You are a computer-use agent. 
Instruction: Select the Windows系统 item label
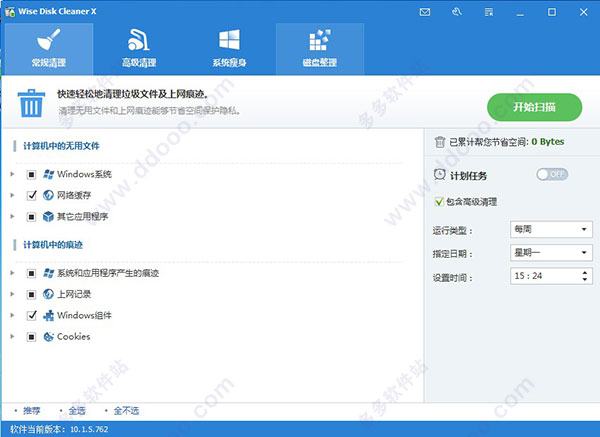84,174
